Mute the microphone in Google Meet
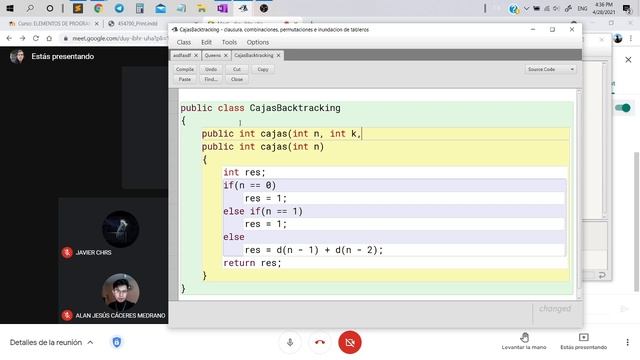Image resolution: width=640 pixels, height=360 pixels. click(290, 342)
